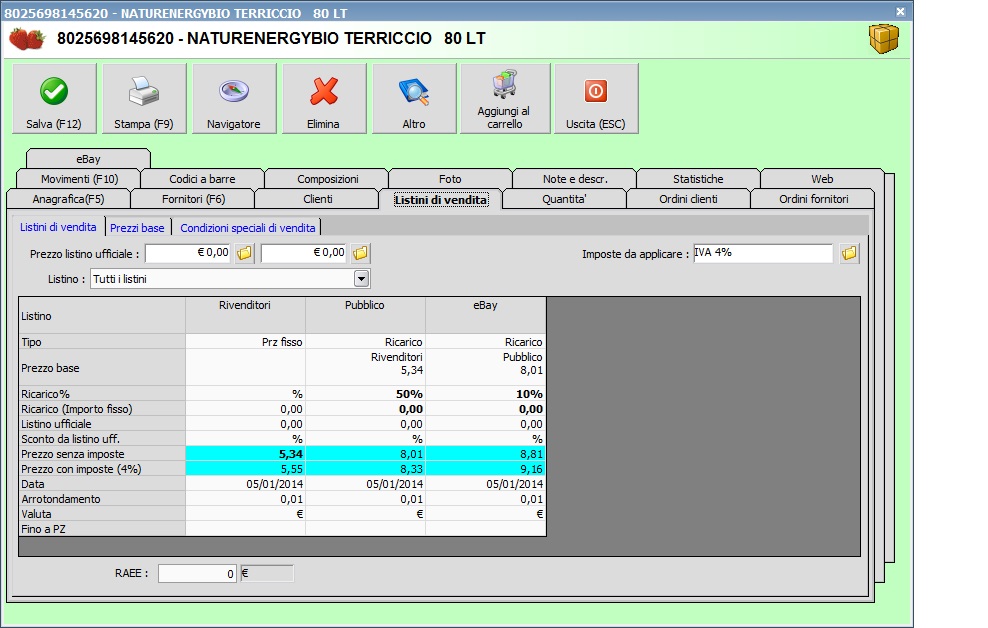
Task: Switch to Prezzi base sub-tab
Action: coord(137,227)
